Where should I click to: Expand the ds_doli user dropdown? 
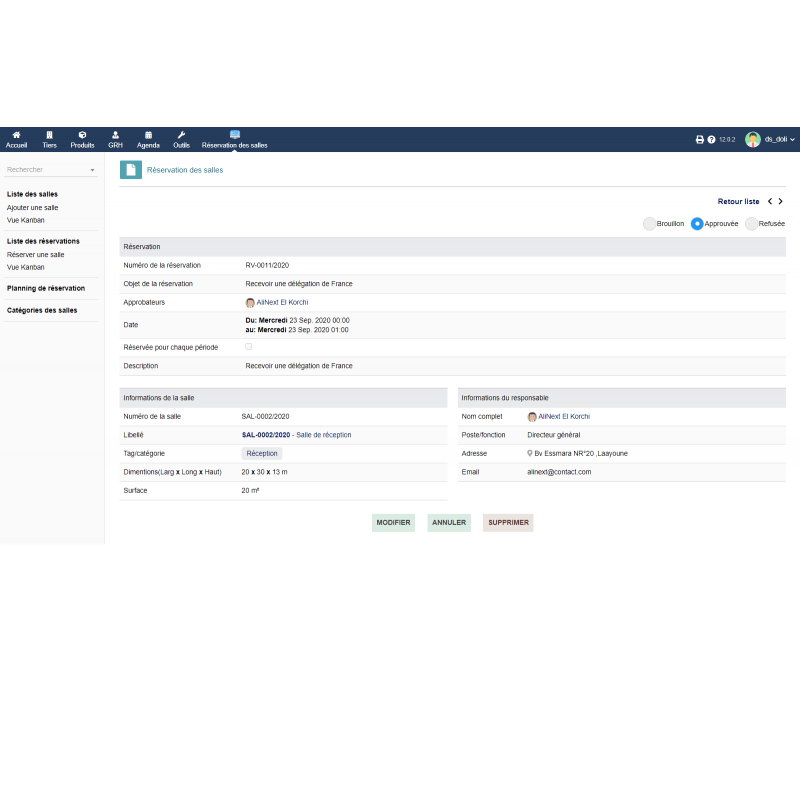click(771, 140)
